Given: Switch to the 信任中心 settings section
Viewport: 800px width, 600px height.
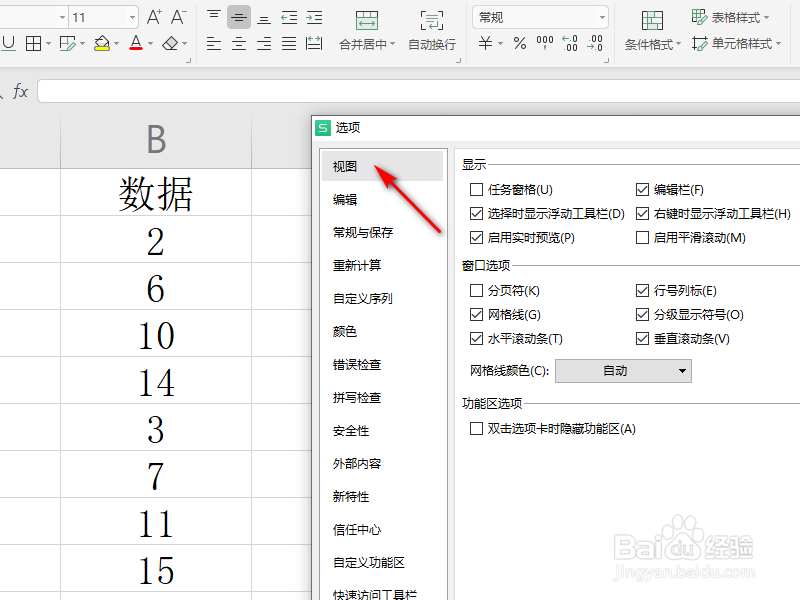Looking at the screenshot, I should click(356, 529).
